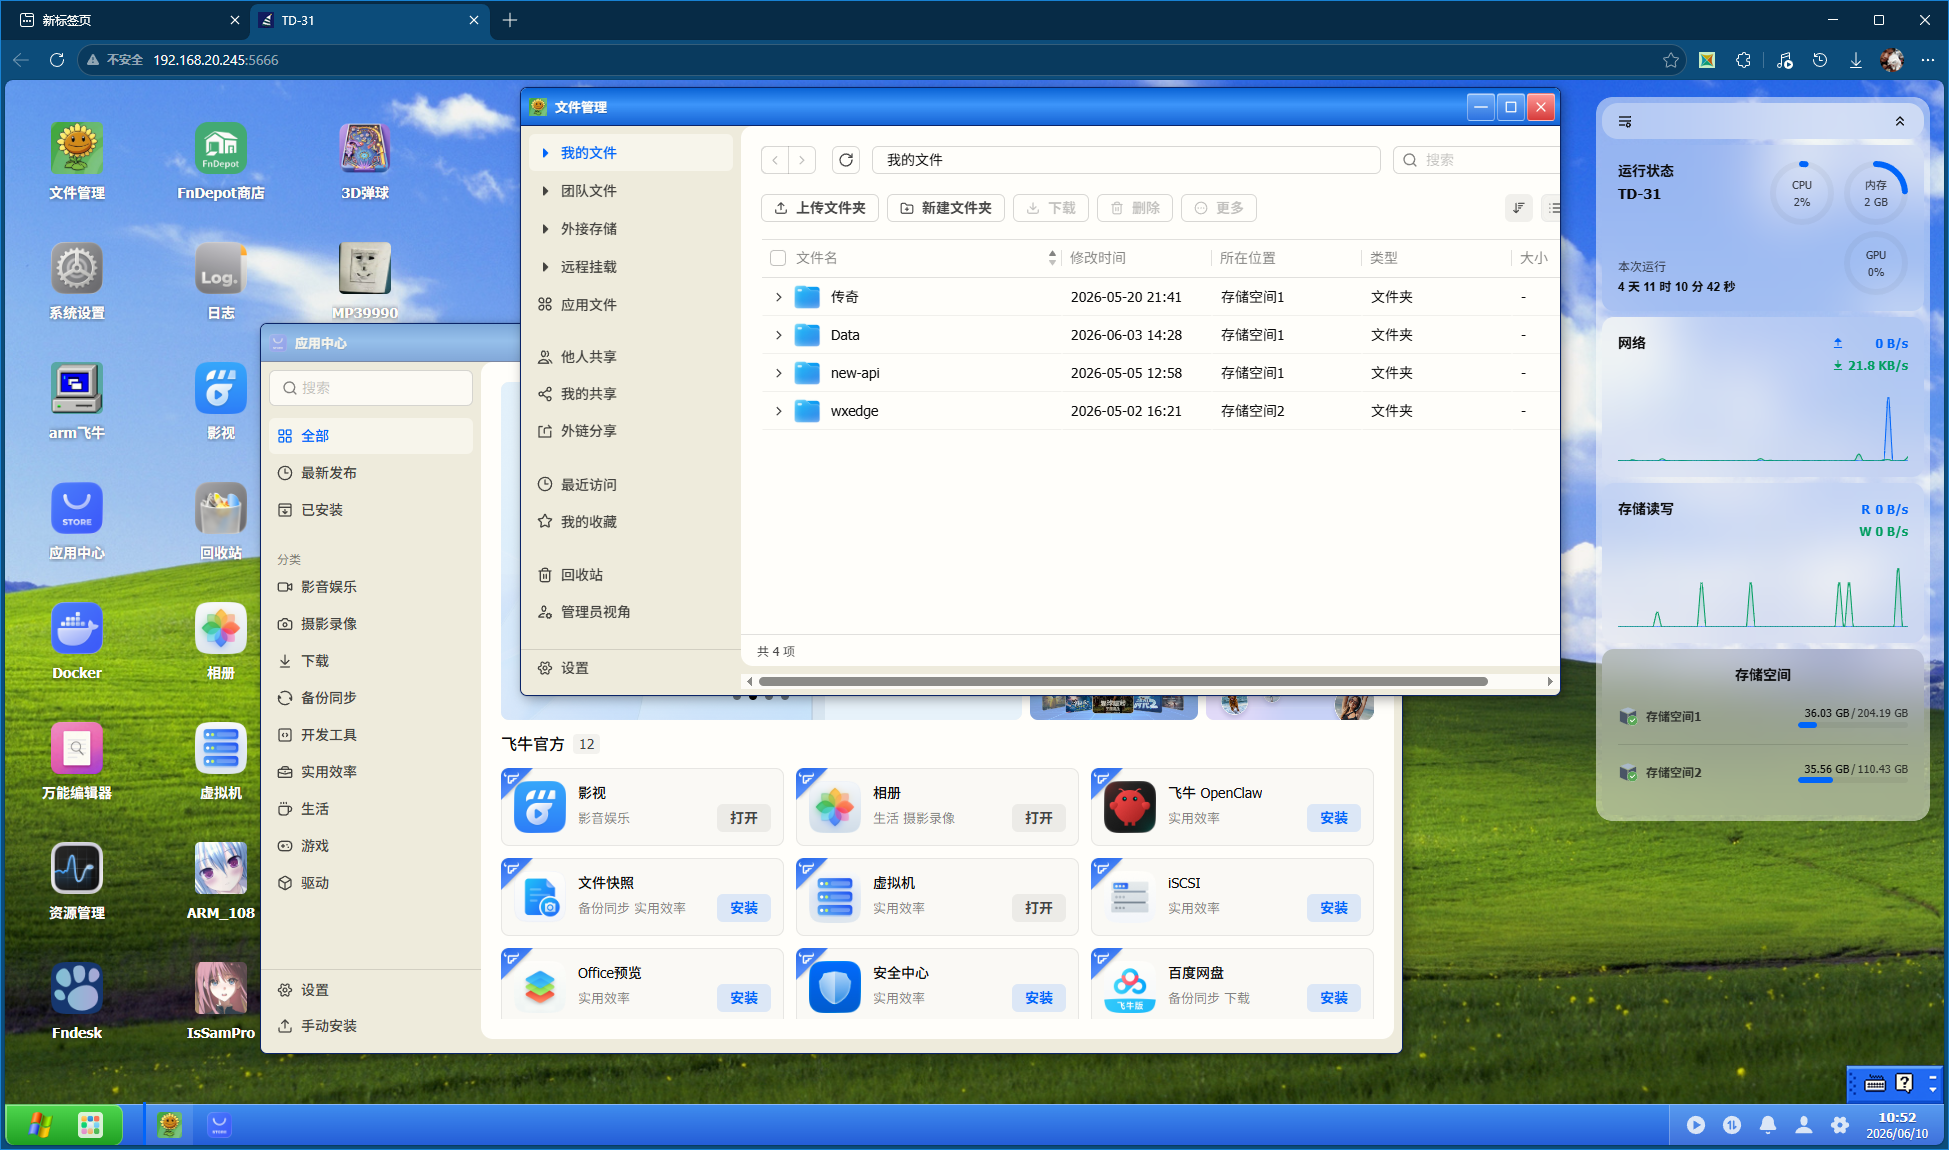Expand 外接存储 in the sidebar

click(545, 229)
